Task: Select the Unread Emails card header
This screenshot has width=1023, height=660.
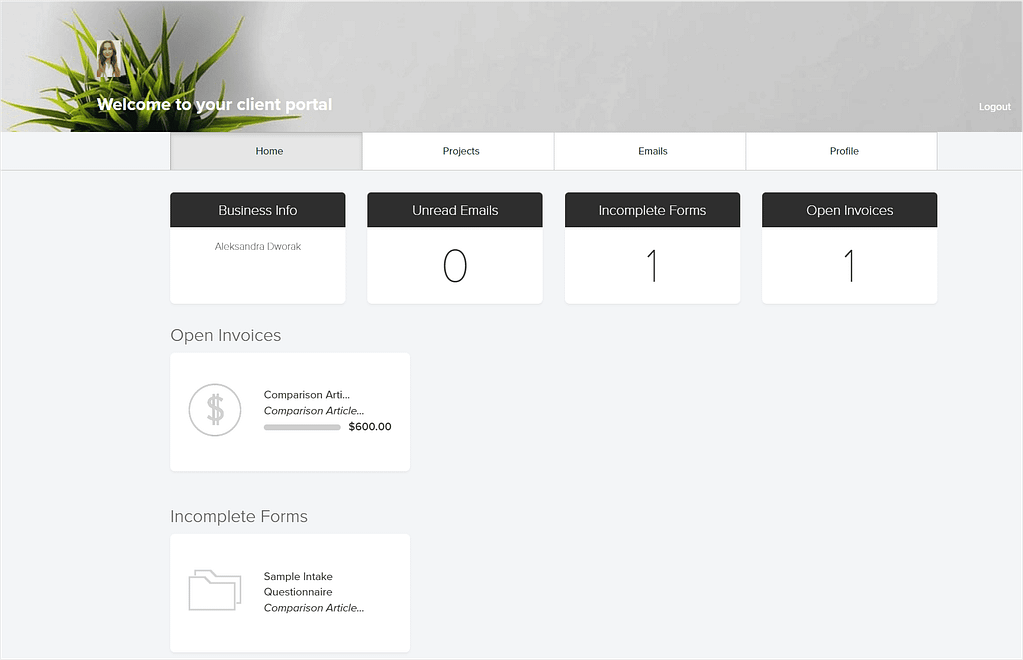Action: pos(455,210)
